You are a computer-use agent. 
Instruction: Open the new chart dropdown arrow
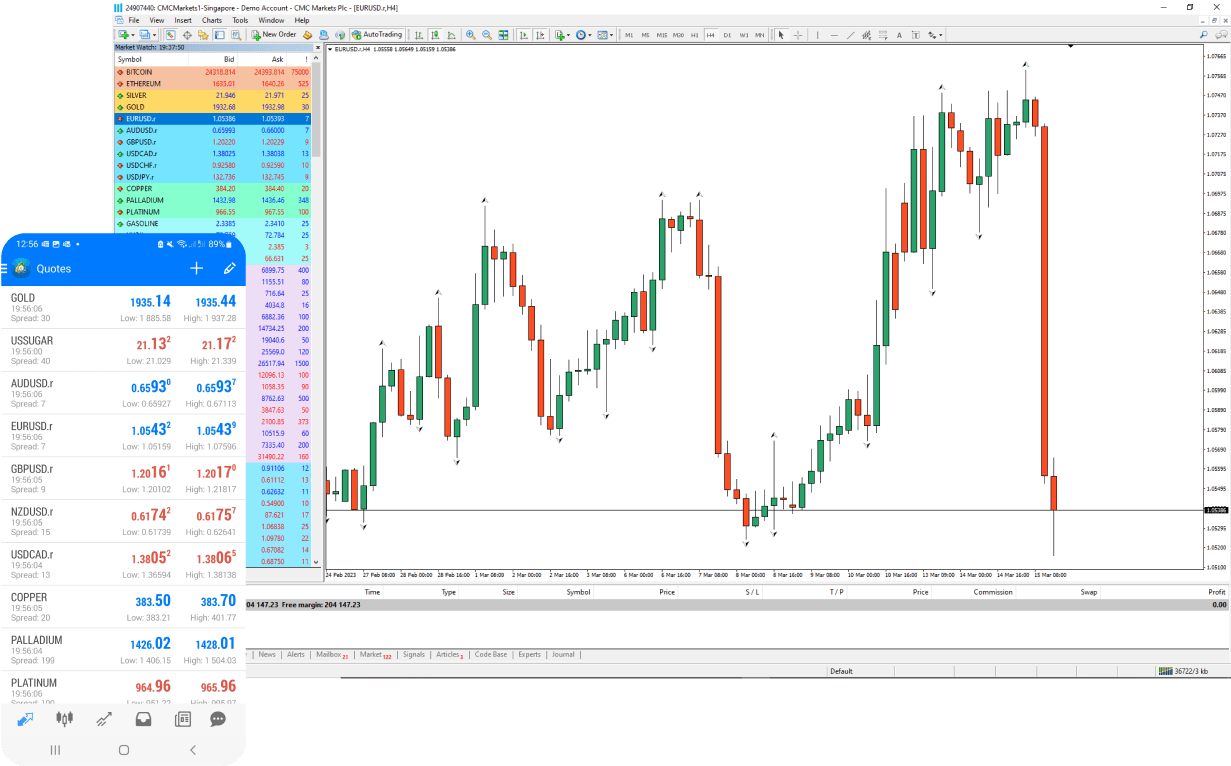coord(133,35)
